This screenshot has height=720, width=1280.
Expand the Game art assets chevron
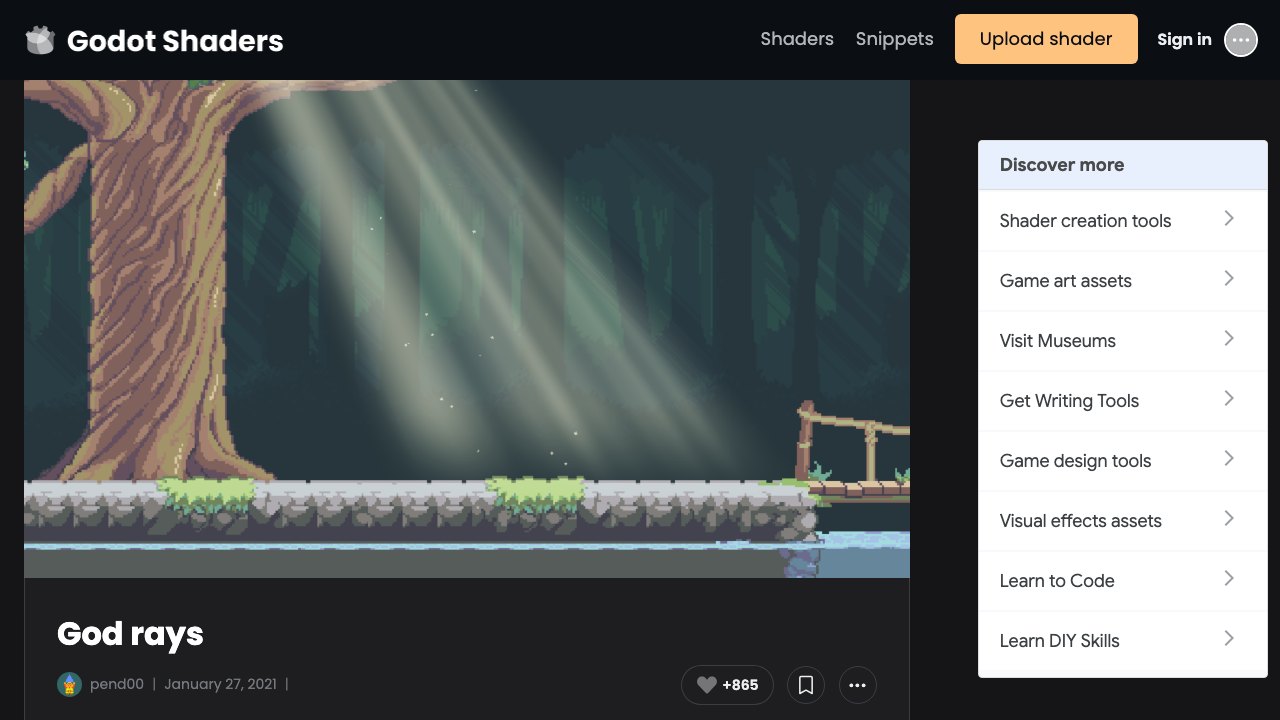(1230, 278)
